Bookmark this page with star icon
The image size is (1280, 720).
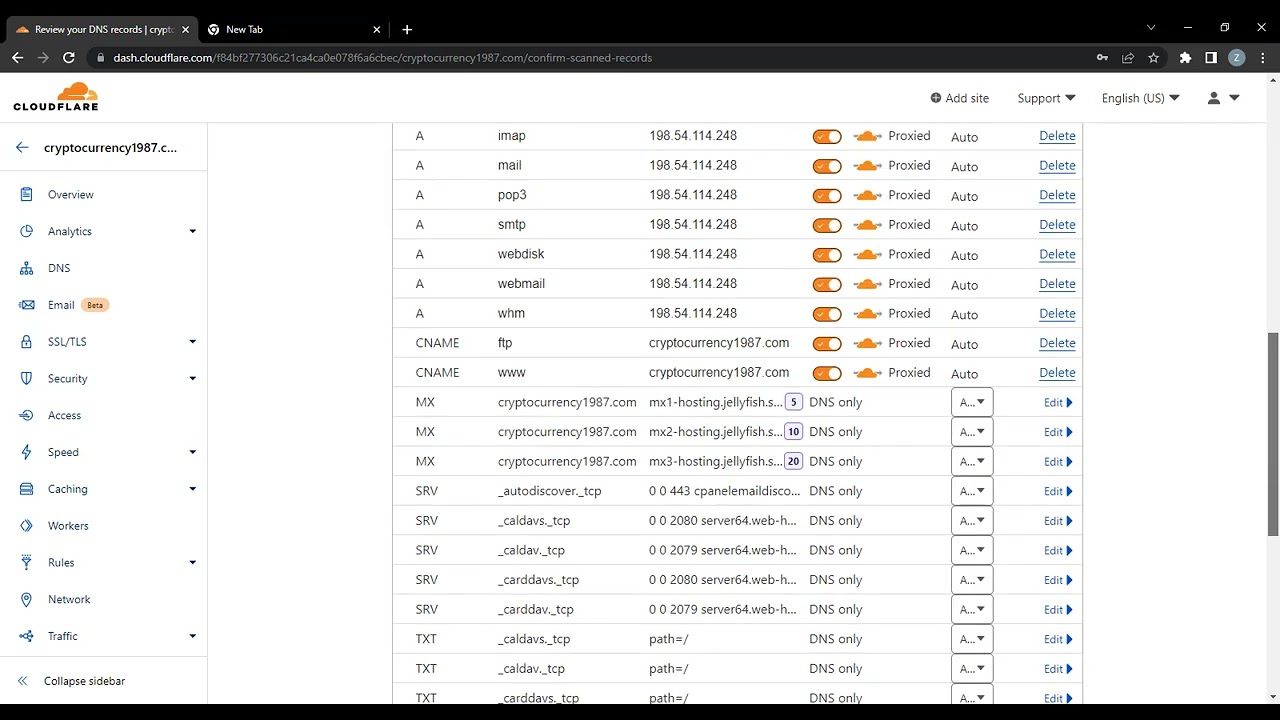click(1153, 58)
